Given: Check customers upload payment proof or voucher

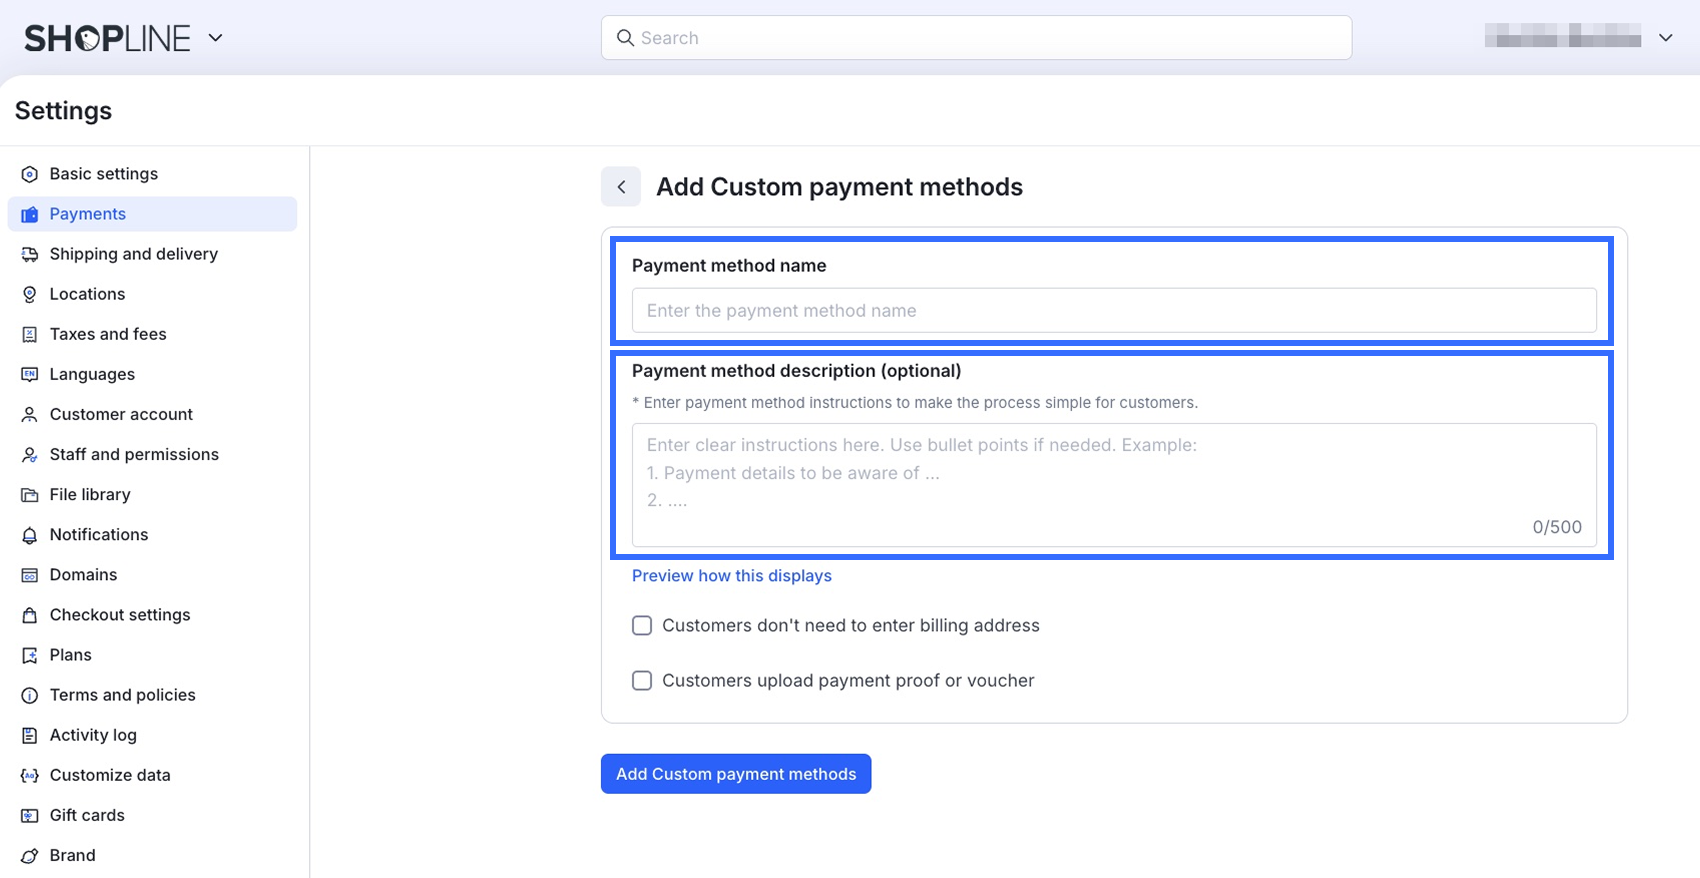Looking at the screenshot, I should 642,681.
